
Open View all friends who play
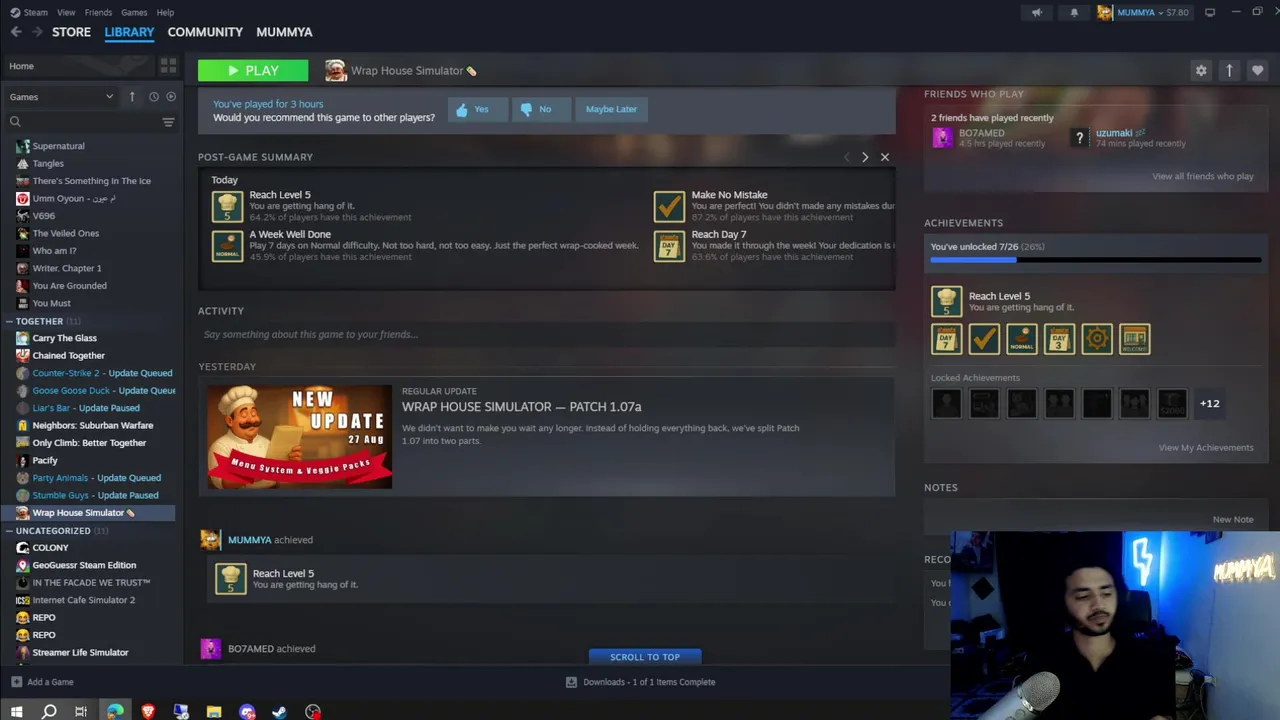[1202, 176]
